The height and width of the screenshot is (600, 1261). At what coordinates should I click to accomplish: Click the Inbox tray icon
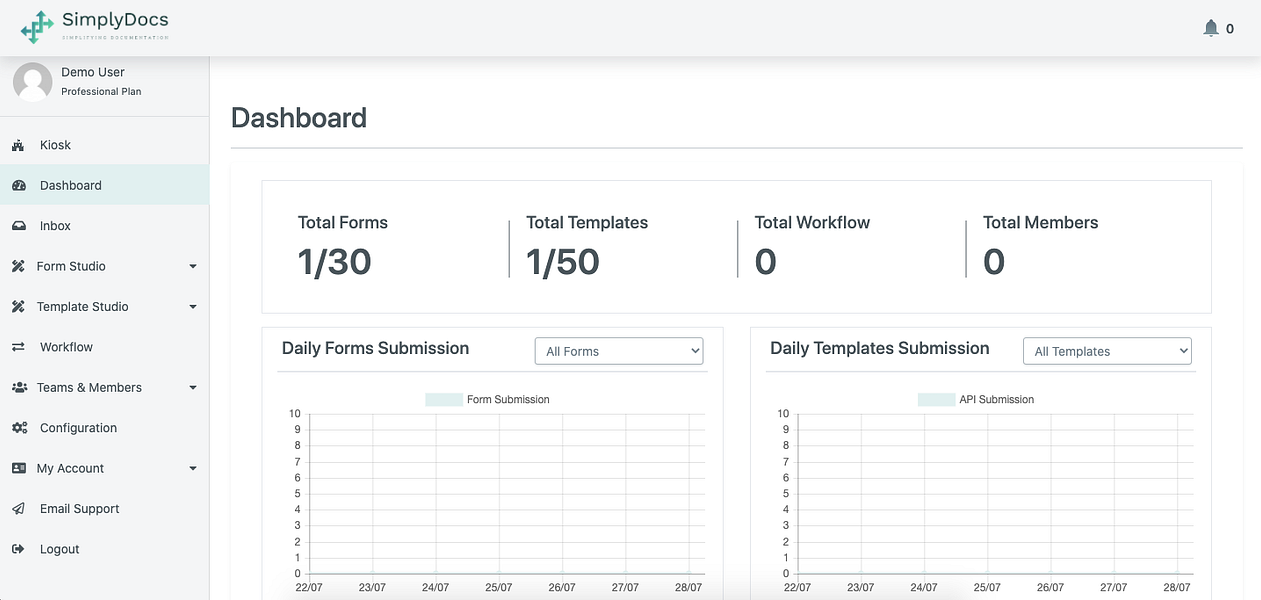18,226
